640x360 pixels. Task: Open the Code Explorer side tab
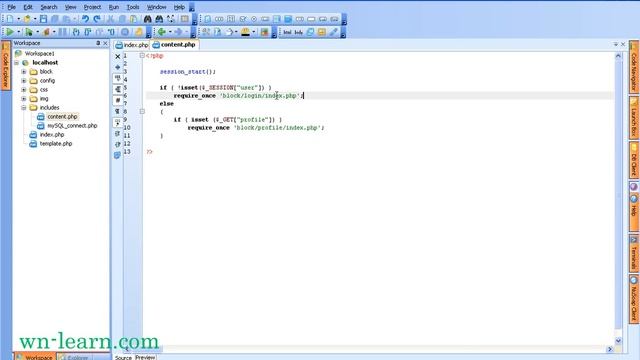[x=6, y=65]
